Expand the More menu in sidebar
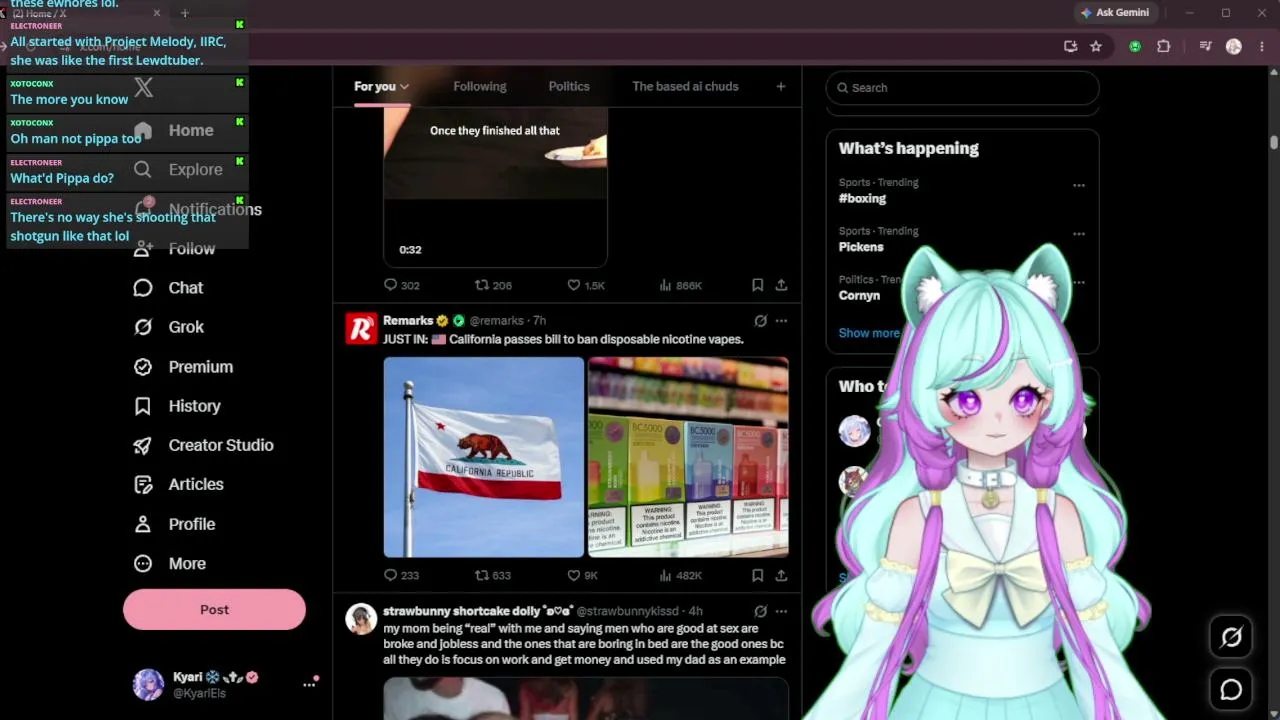 (170, 563)
